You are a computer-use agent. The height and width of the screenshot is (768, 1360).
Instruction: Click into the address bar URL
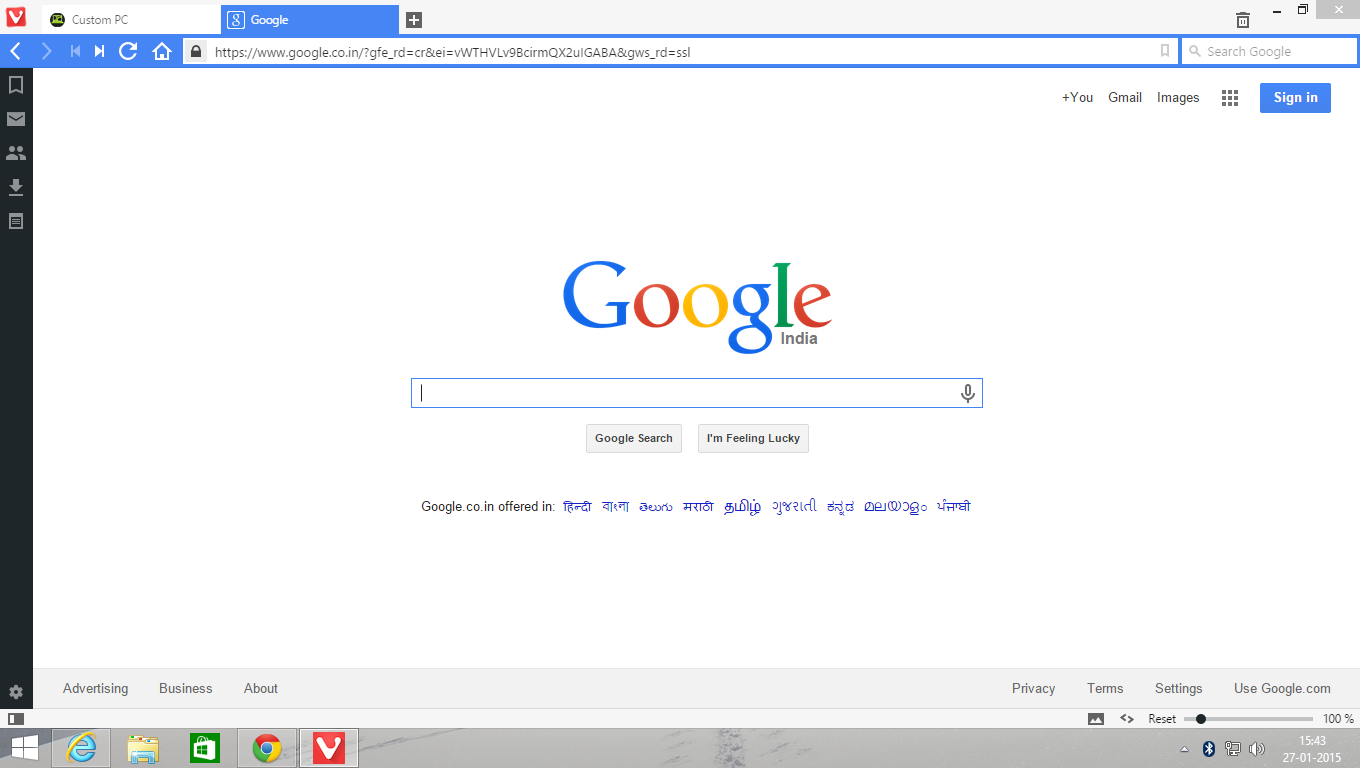tap(680, 51)
